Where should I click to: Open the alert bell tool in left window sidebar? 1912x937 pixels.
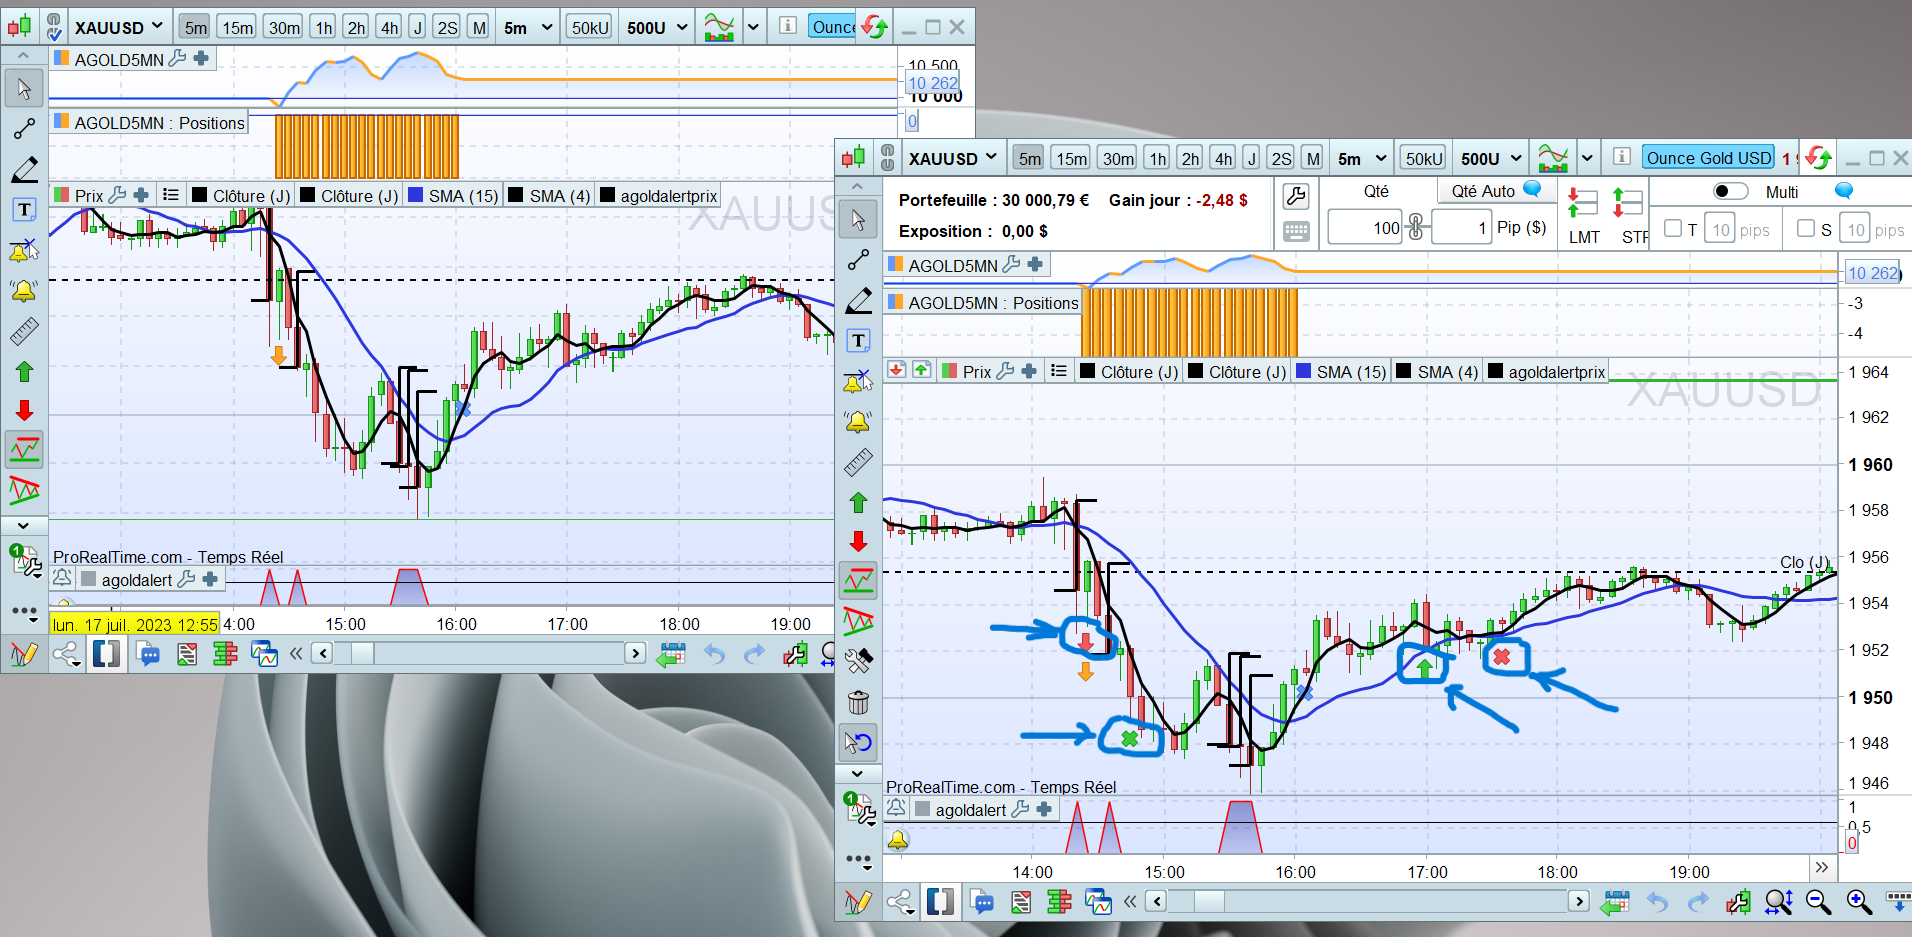[x=24, y=290]
